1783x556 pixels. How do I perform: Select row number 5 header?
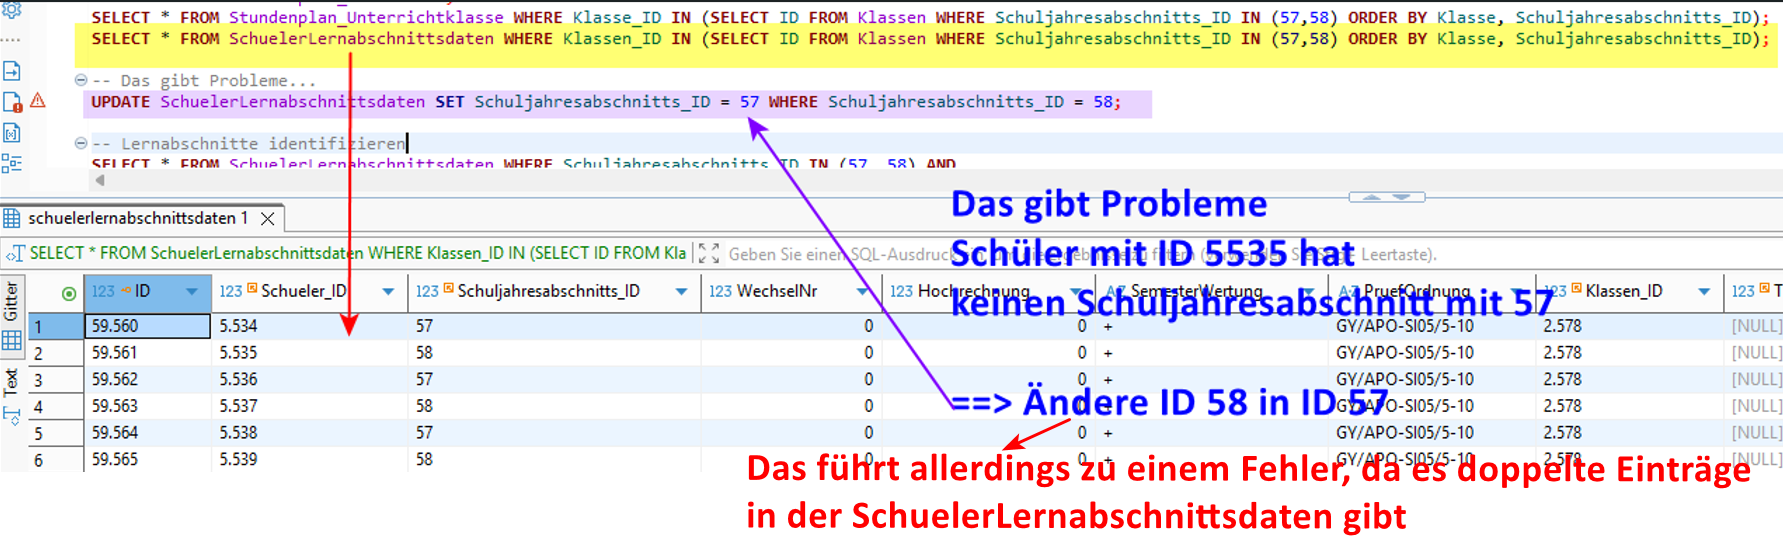pos(56,433)
